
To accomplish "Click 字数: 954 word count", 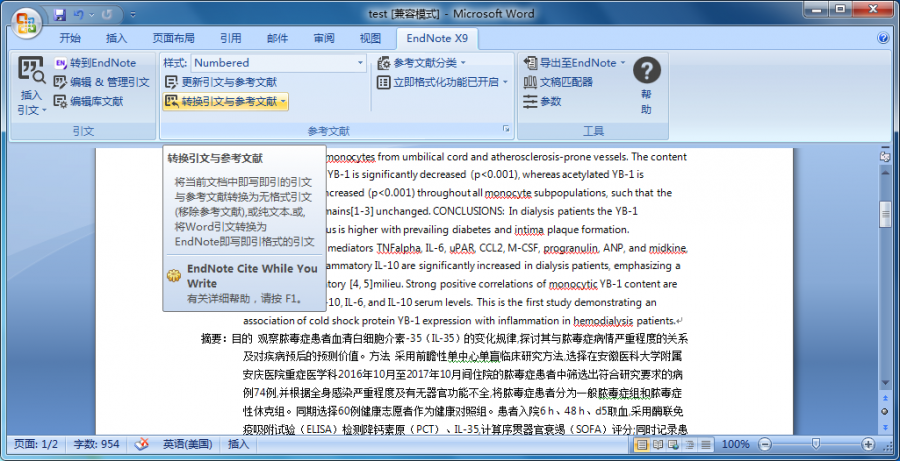I will coord(96,444).
